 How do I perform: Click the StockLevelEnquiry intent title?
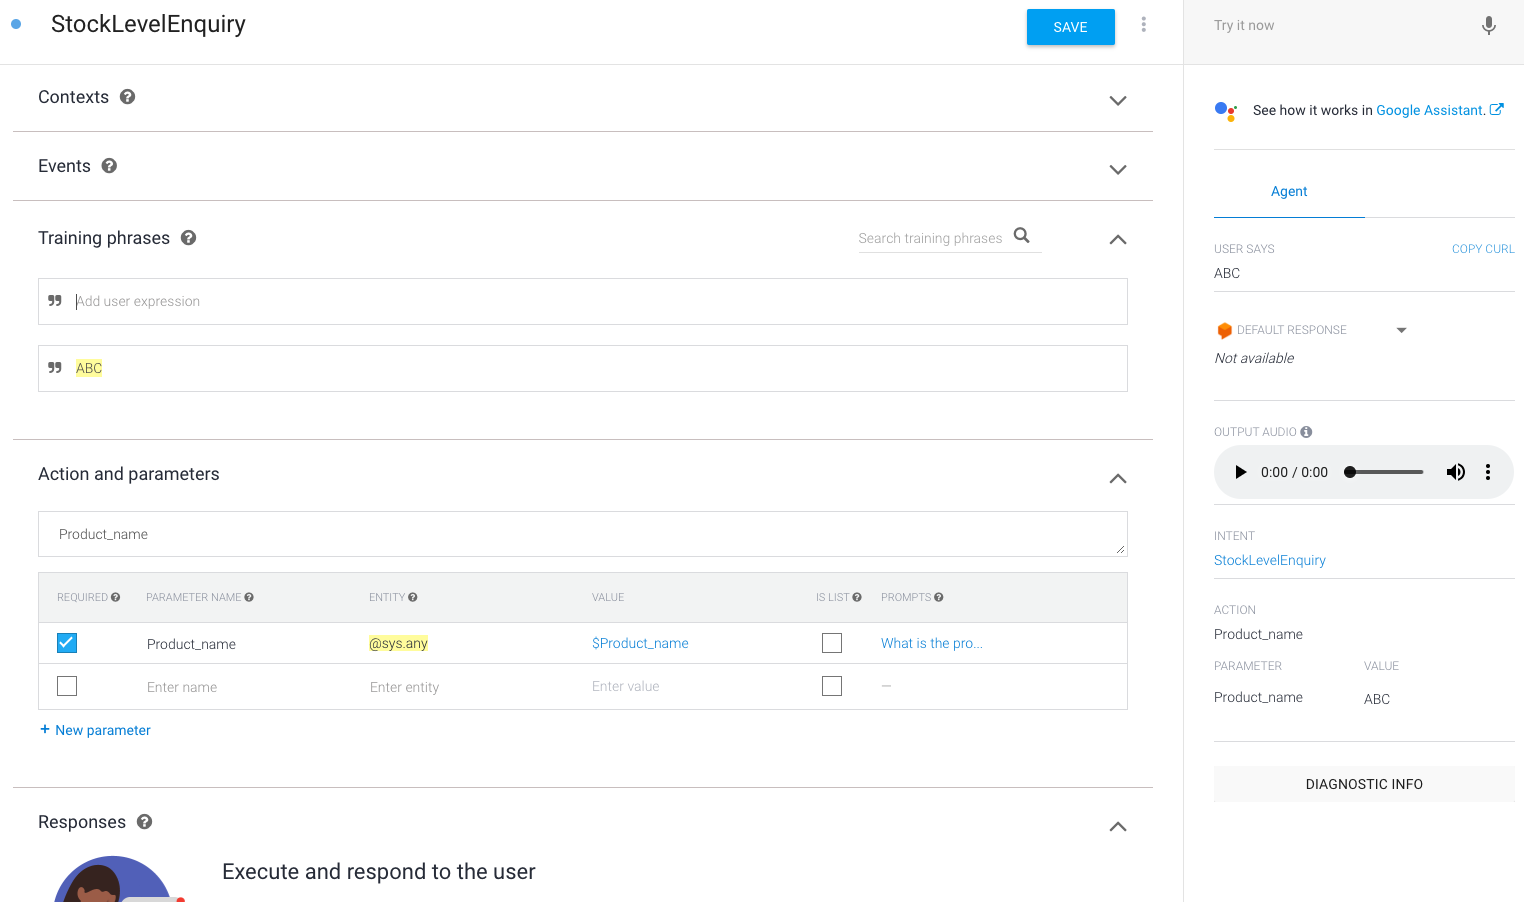tap(148, 24)
